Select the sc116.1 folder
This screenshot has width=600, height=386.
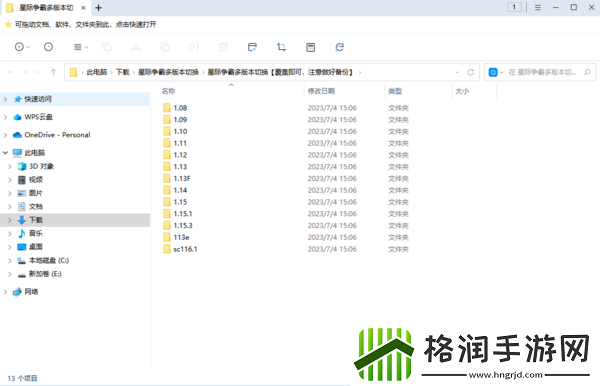(185, 249)
